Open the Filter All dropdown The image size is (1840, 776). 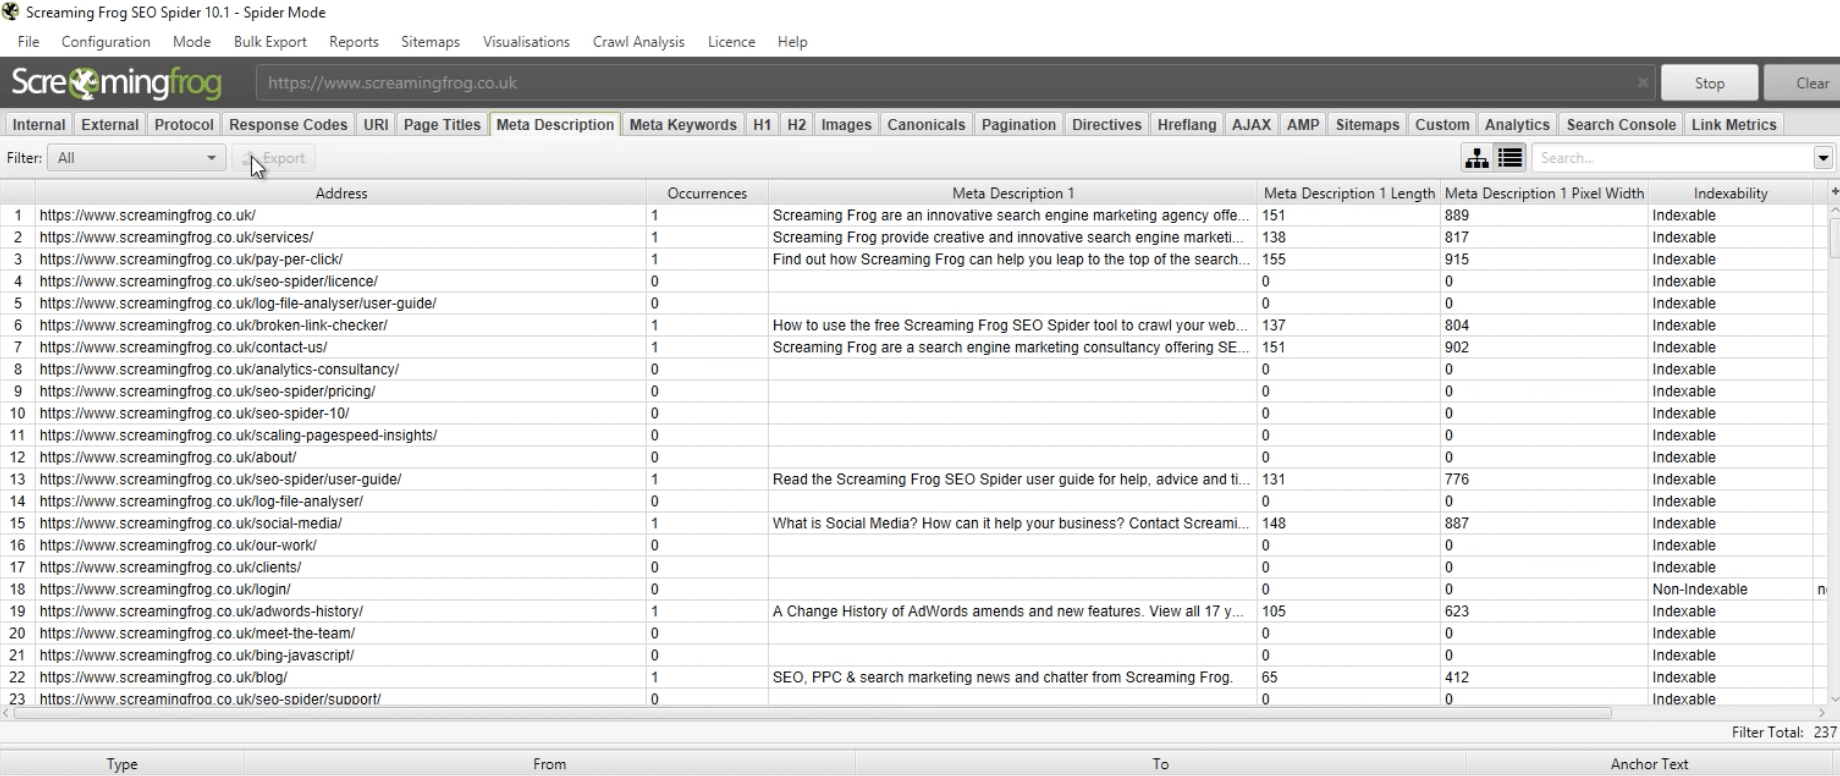click(x=137, y=158)
